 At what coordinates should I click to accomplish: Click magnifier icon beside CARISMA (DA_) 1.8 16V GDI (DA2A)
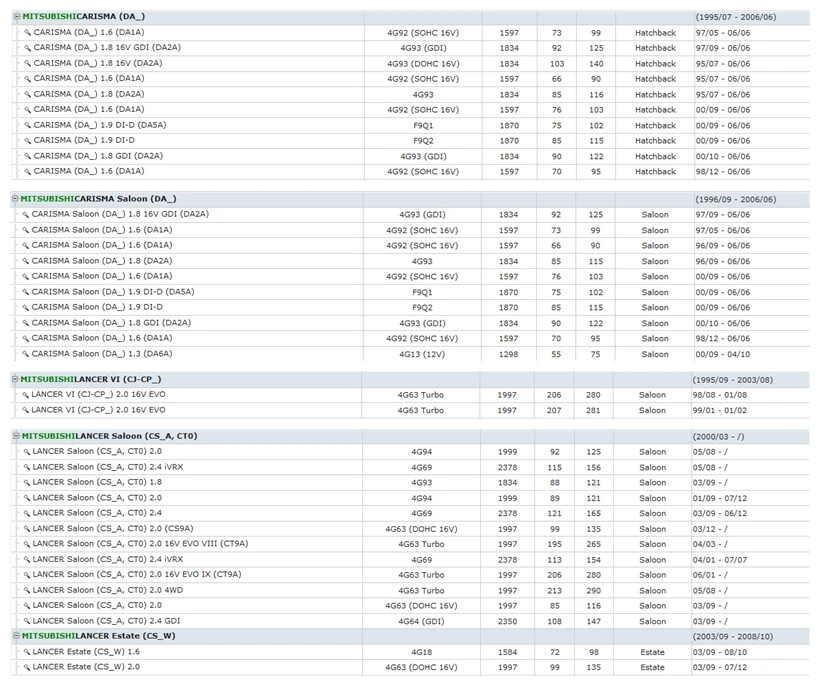[x=27, y=48]
